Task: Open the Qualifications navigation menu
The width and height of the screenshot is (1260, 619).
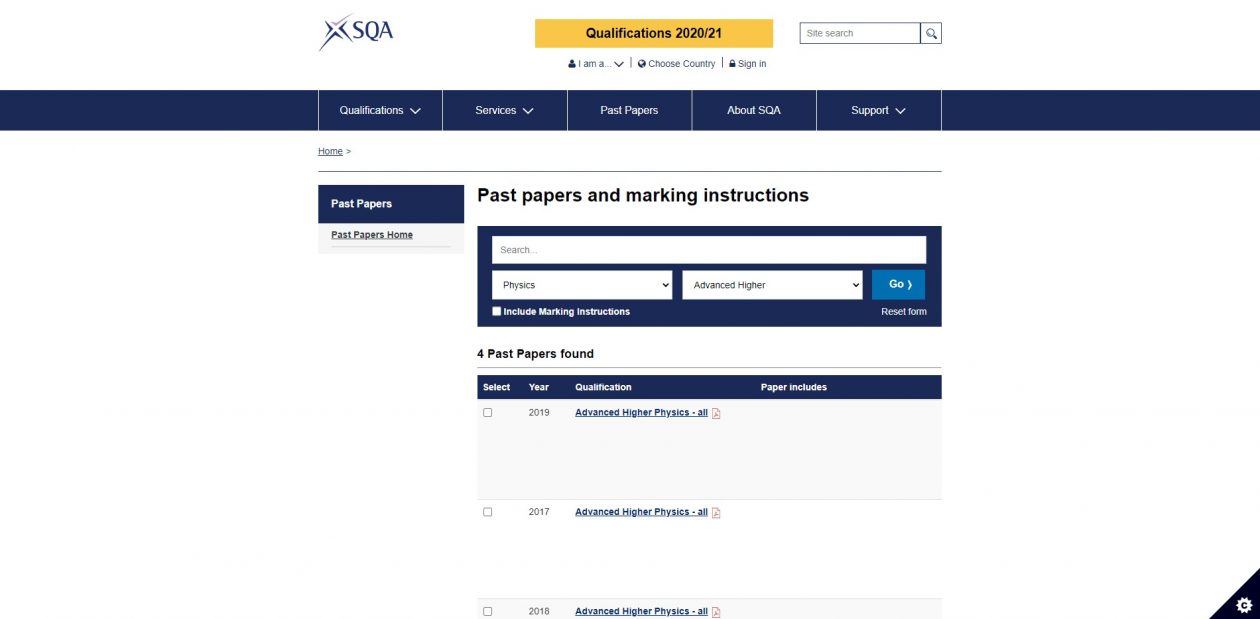Action: click(x=380, y=110)
